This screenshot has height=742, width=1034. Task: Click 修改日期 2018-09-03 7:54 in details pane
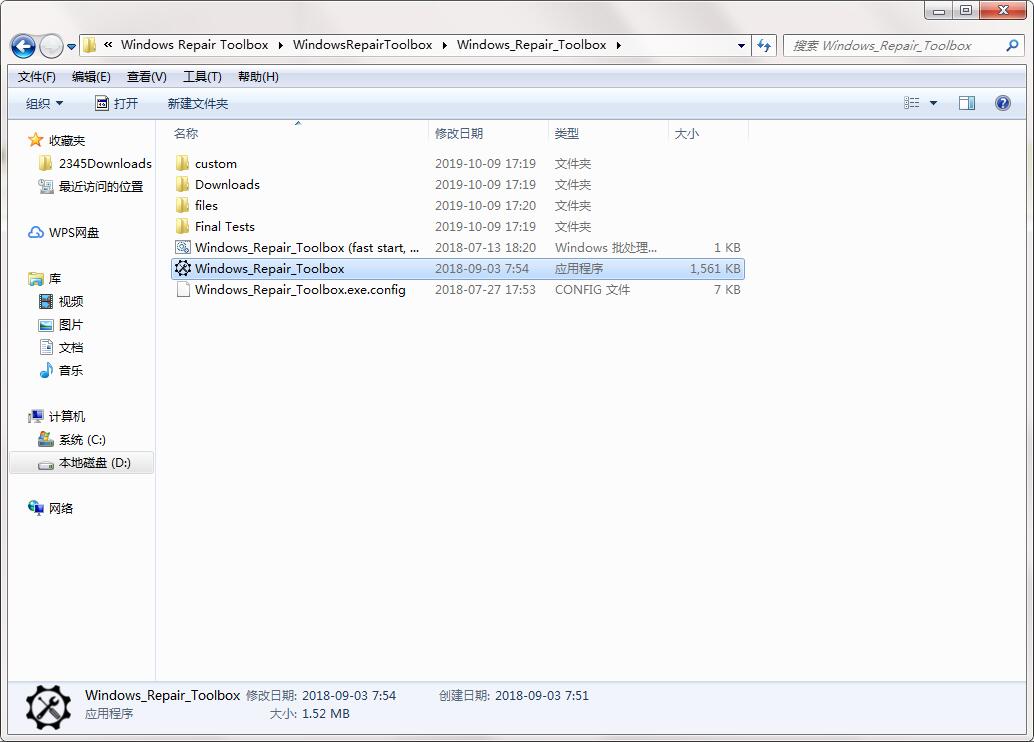321,695
